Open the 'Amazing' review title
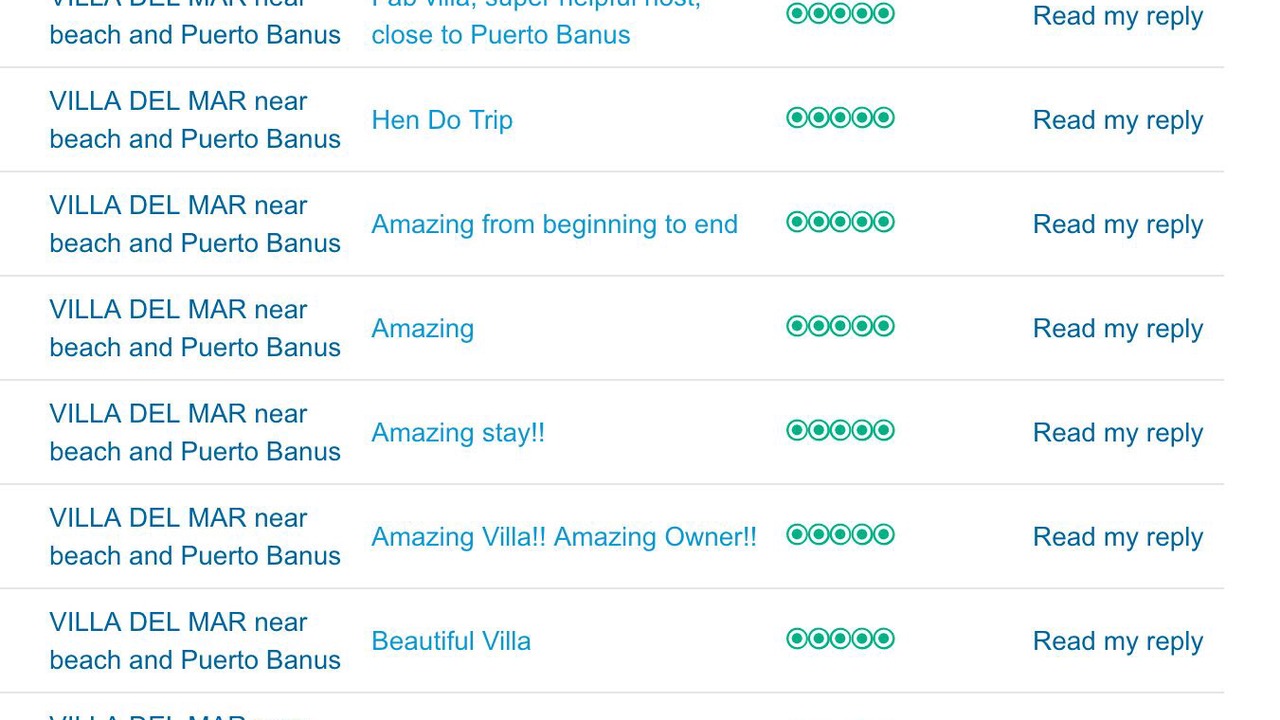The height and width of the screenshot is (720, 1280). click(x=422, y=328)
